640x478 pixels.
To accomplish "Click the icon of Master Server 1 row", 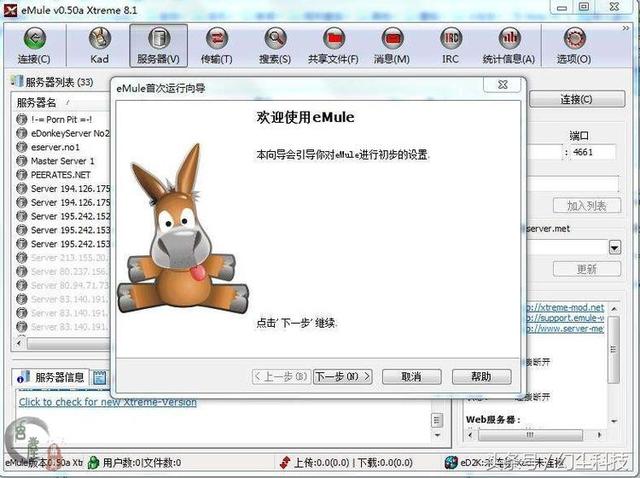I will point(22,161).
